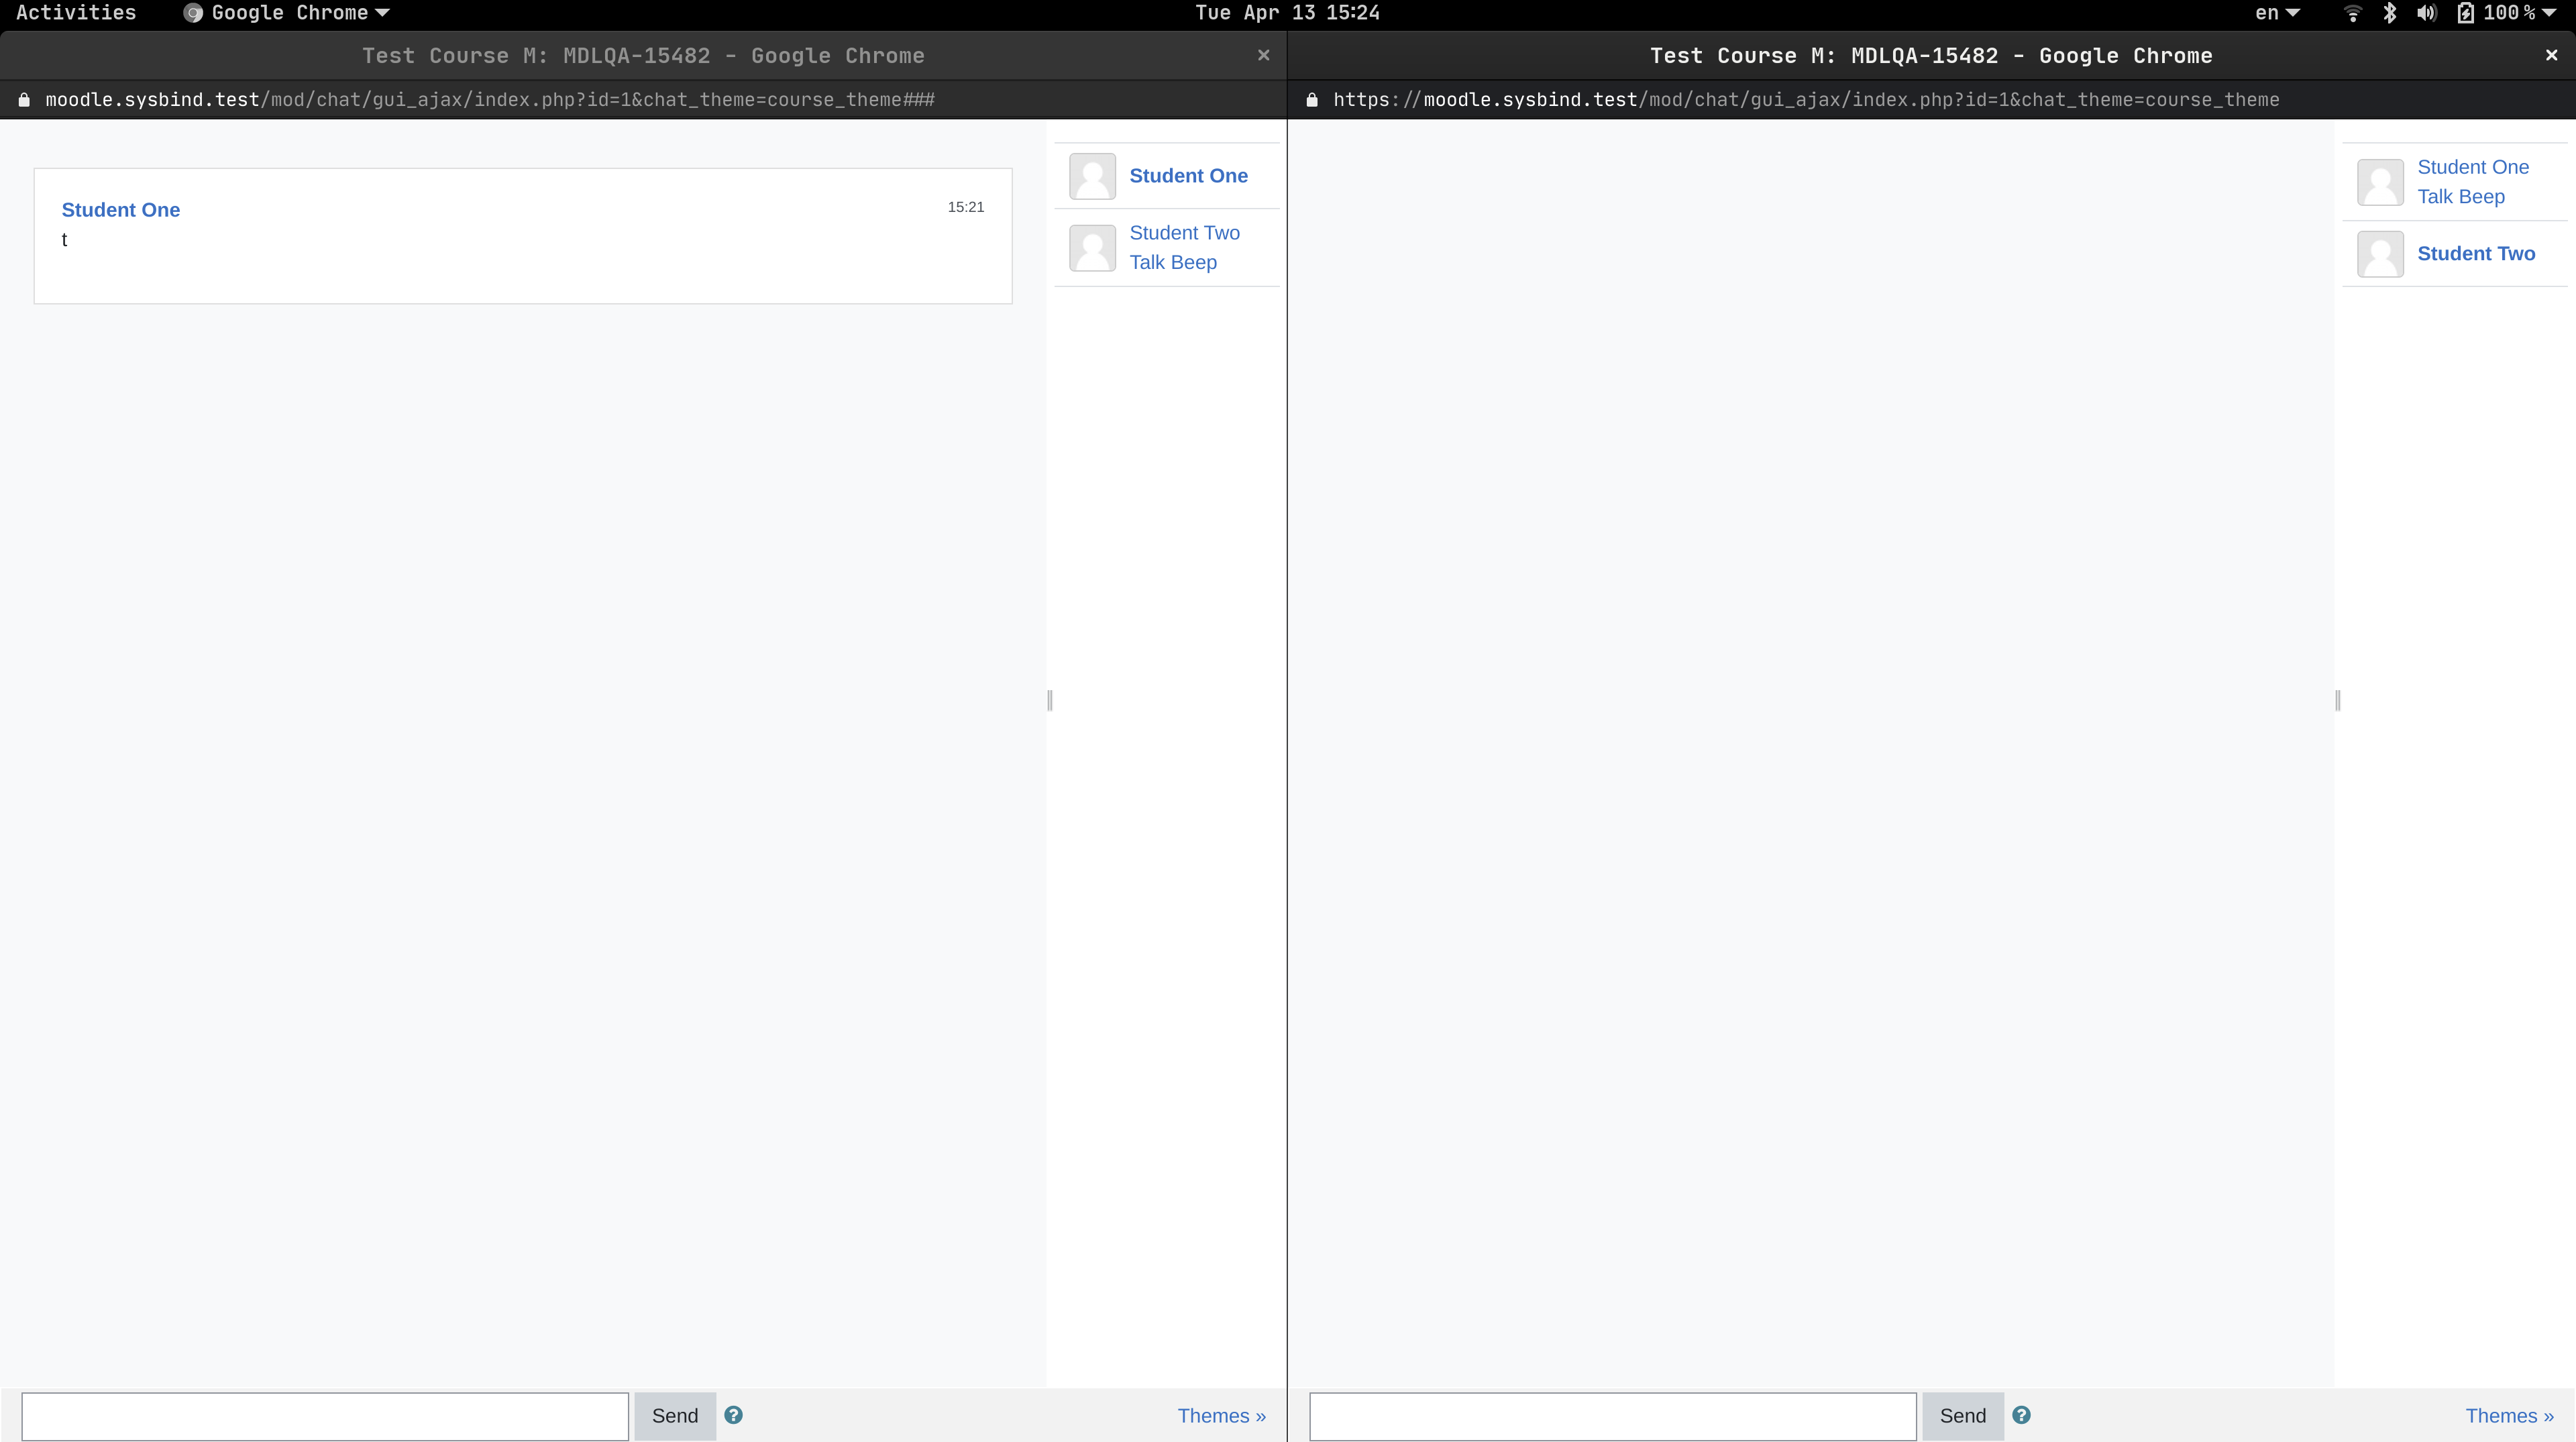Click the left window panel splitter handle

pyautogui.click(x=1049, y=700)
